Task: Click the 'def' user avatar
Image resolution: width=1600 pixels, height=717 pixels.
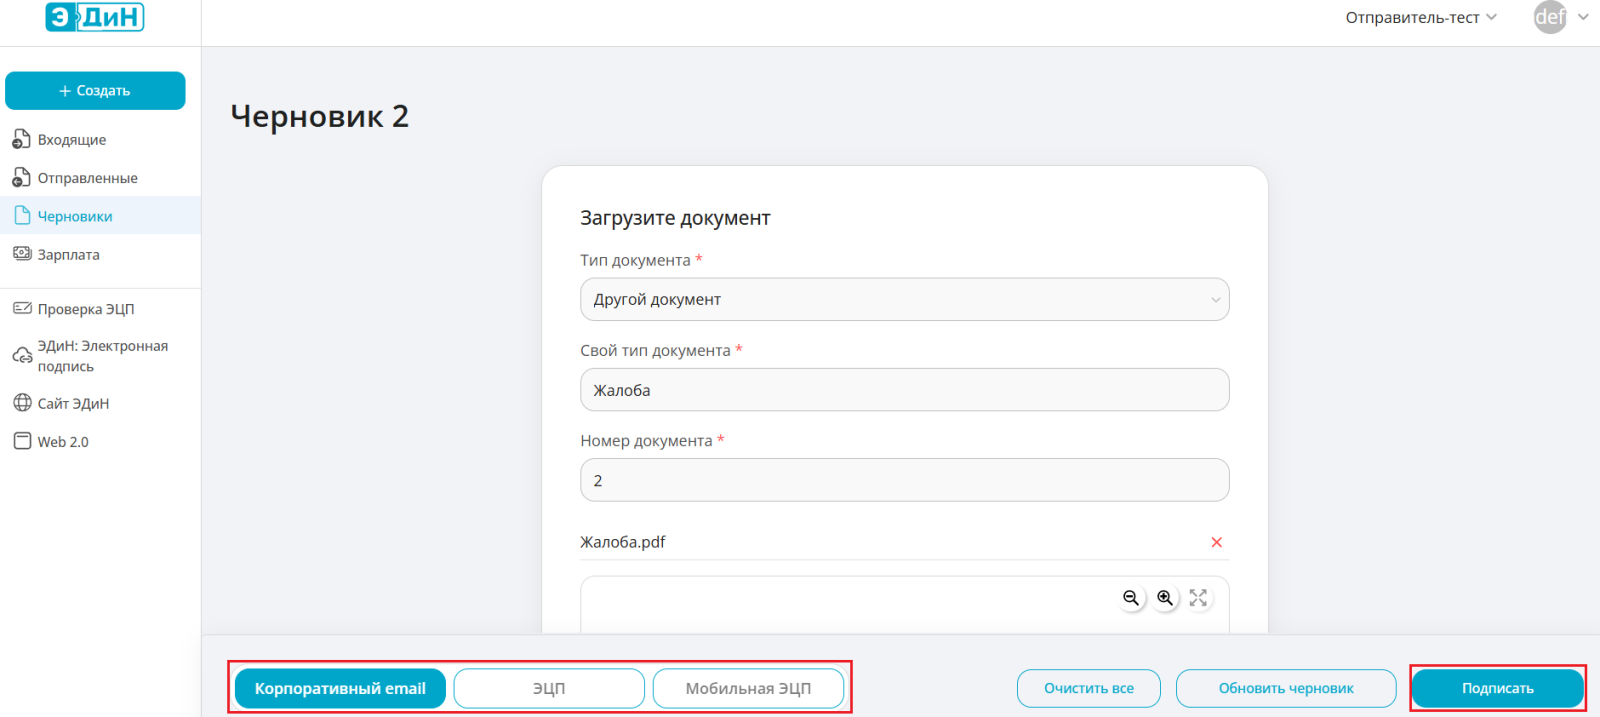Action: (x=1550, y=17)
